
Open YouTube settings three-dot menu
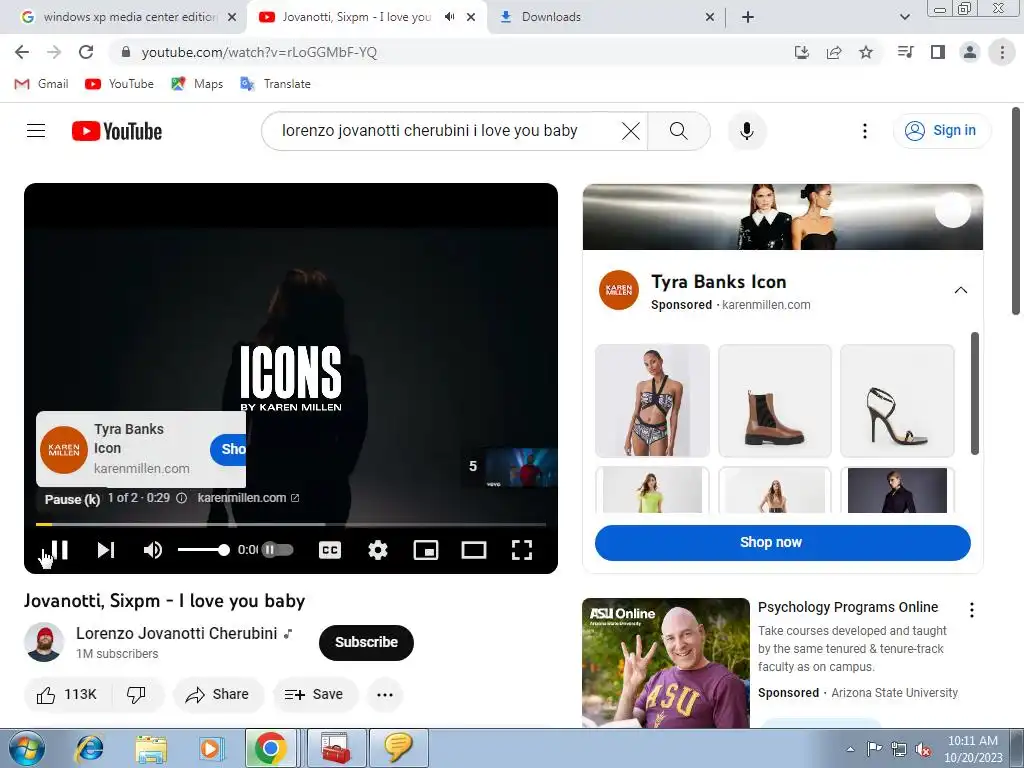click(x=865, y=131)
